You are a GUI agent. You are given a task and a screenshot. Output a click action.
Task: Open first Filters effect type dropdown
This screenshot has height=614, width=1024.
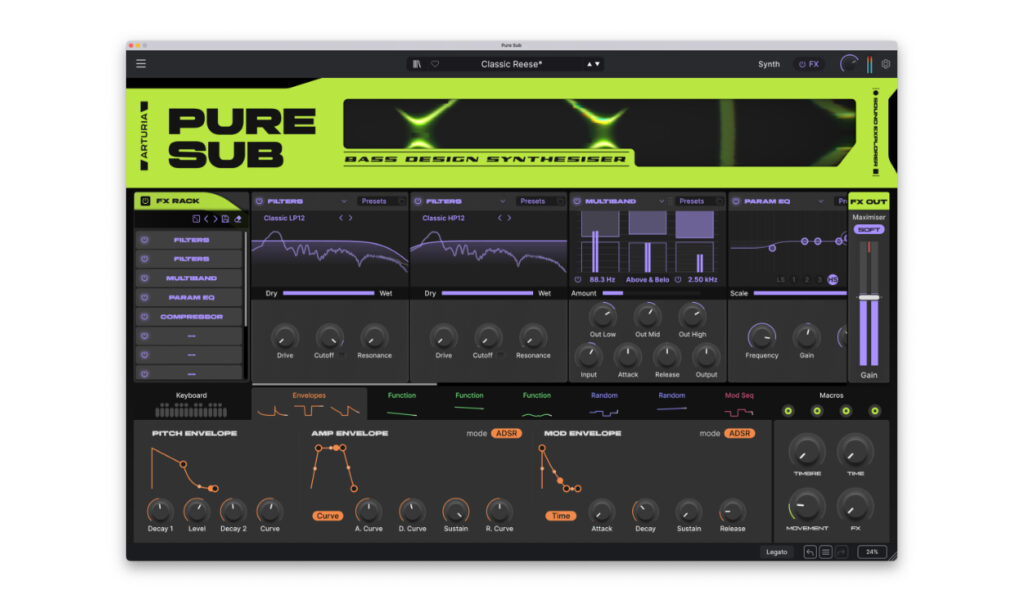344,201
